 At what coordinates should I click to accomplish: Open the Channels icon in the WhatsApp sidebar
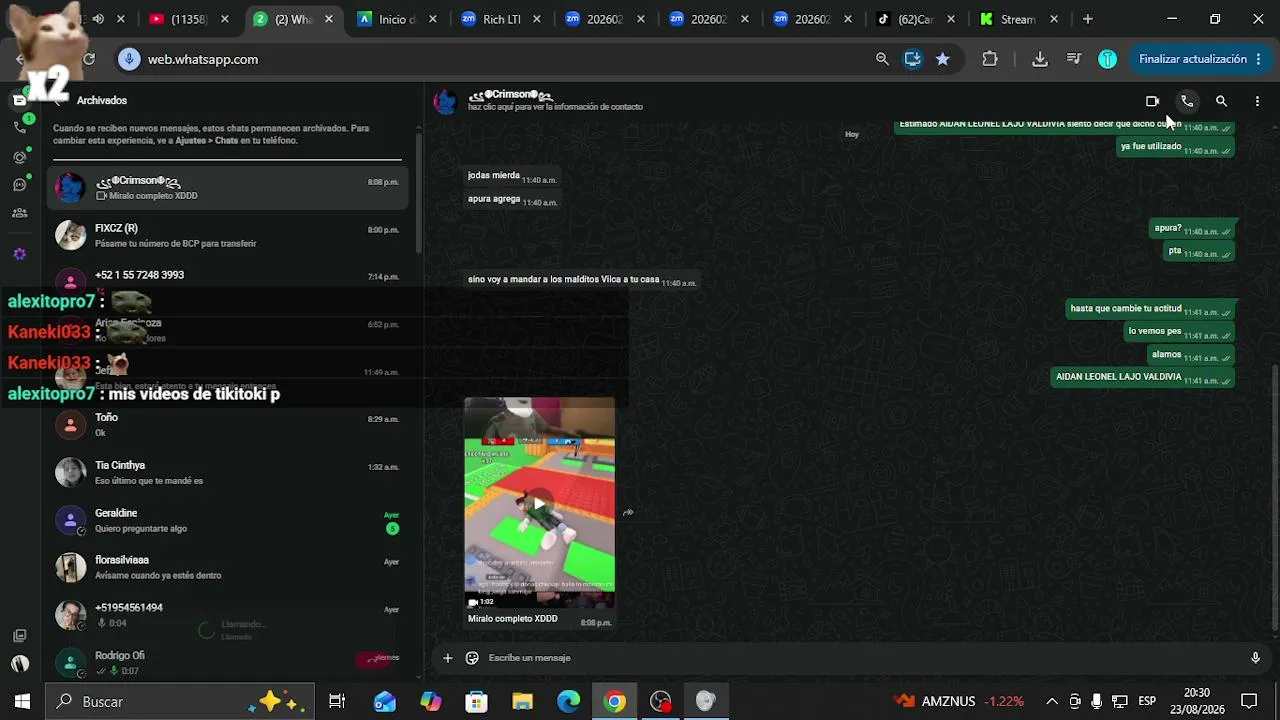pyautogui.click(x=20, y=185)
